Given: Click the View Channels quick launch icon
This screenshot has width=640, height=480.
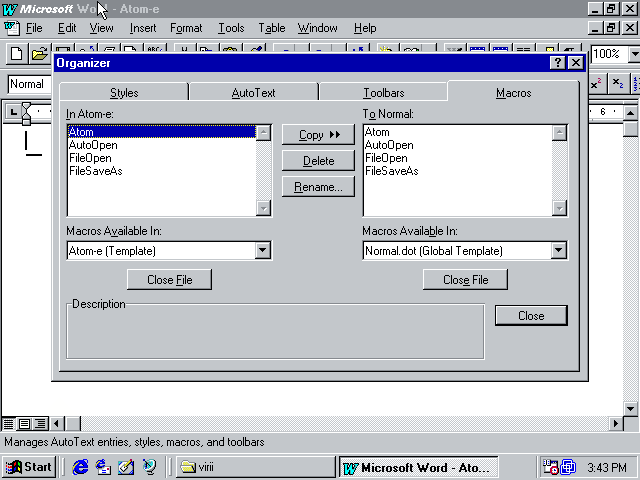Looking at the screenshot, I should 149,467.
